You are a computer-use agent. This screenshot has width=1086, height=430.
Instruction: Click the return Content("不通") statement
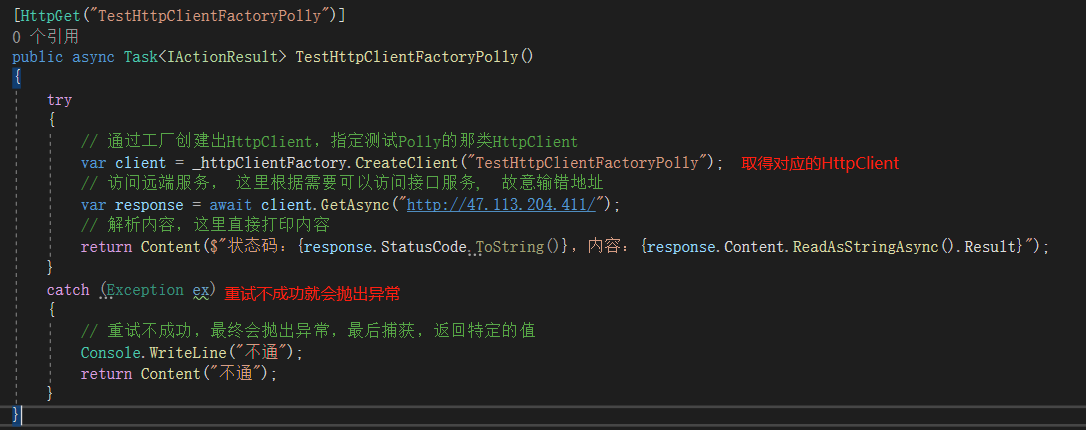coord(179,374)
